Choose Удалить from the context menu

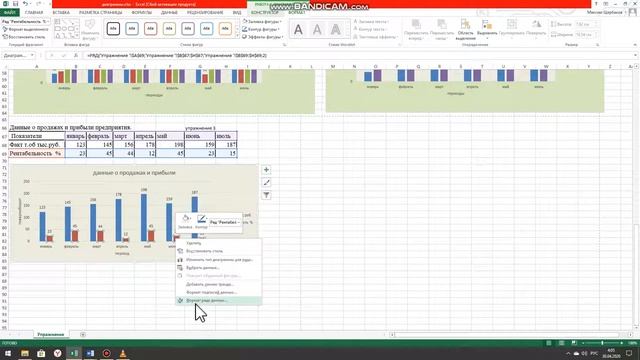(x=219, y=243)
